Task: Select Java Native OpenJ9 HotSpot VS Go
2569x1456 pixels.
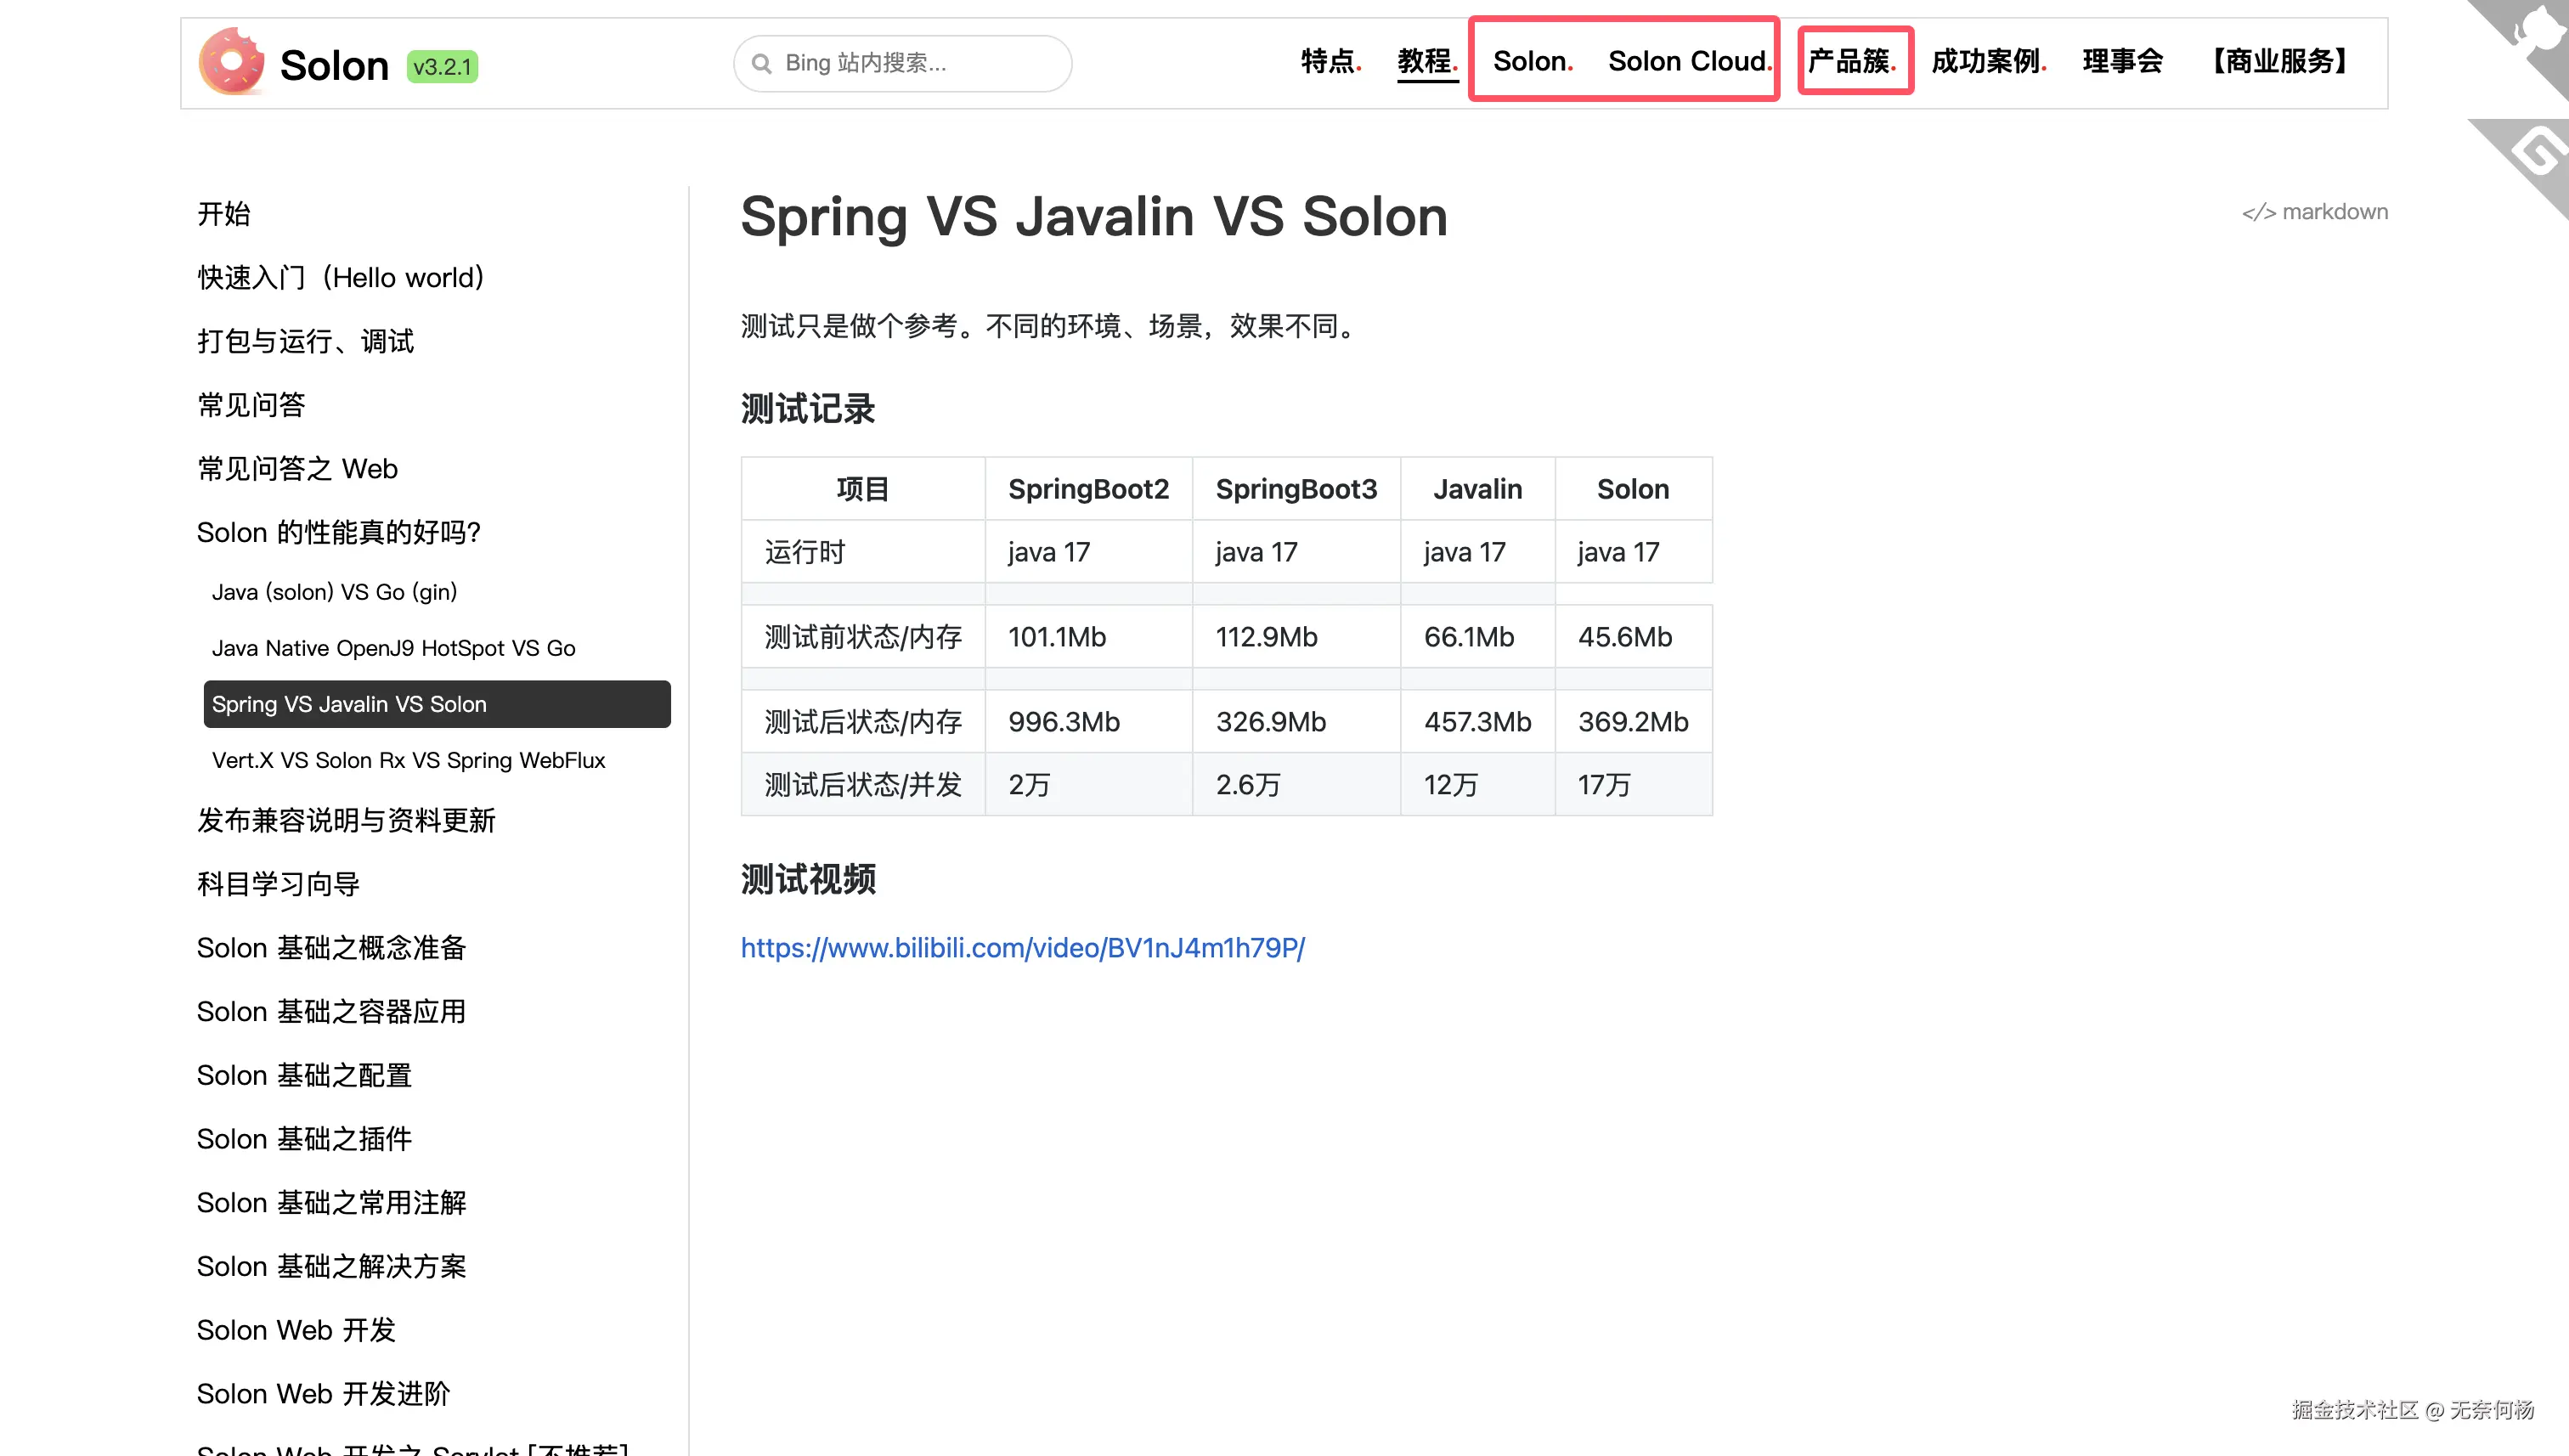Action: point(393,648)
